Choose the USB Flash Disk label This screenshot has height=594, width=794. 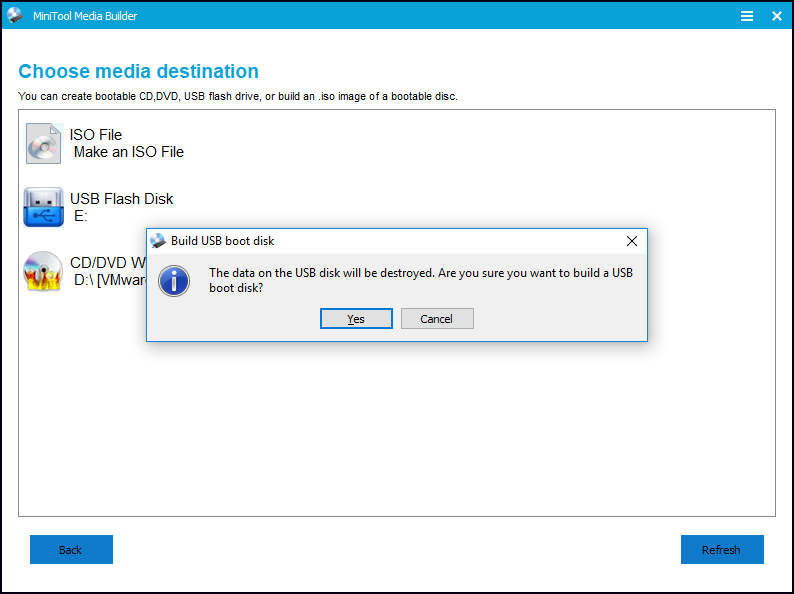pos(121,199)
